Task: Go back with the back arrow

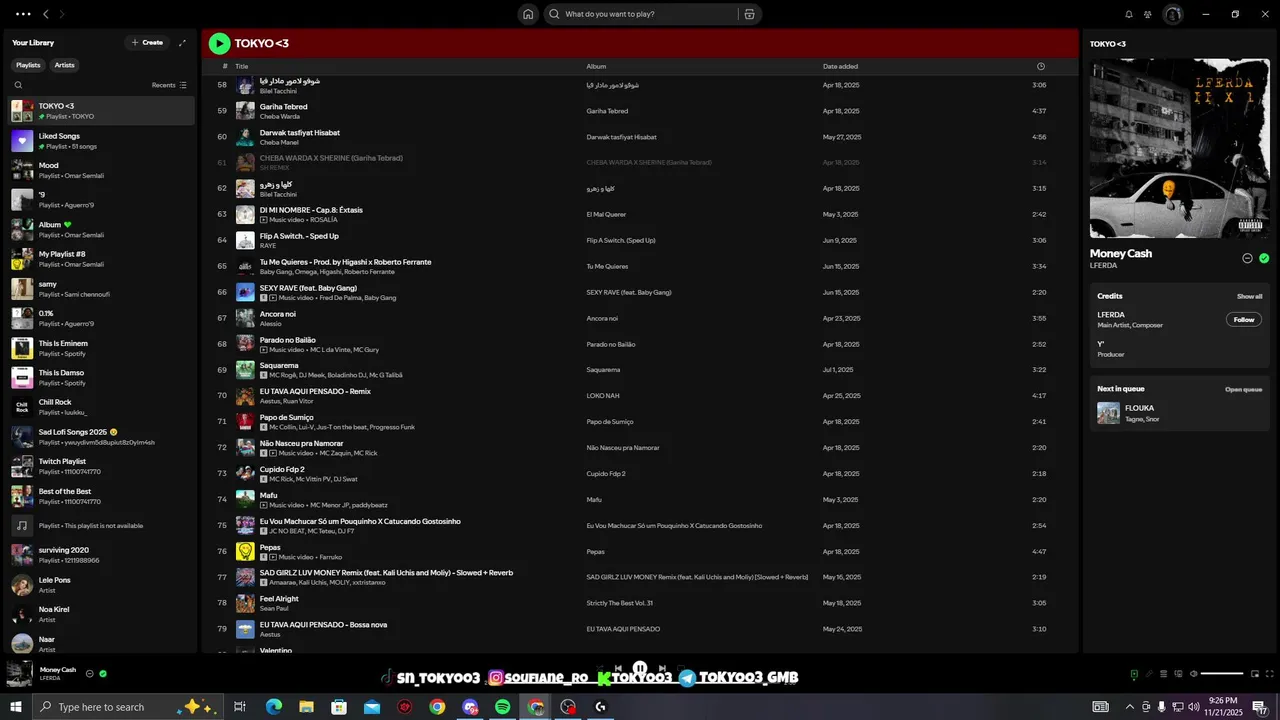Action: click(x=46, y=14)
